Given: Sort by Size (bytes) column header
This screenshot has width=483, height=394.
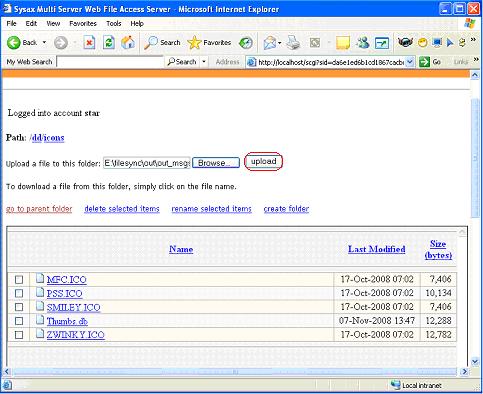Looking at the screenshot, I should tap(438, 249).
